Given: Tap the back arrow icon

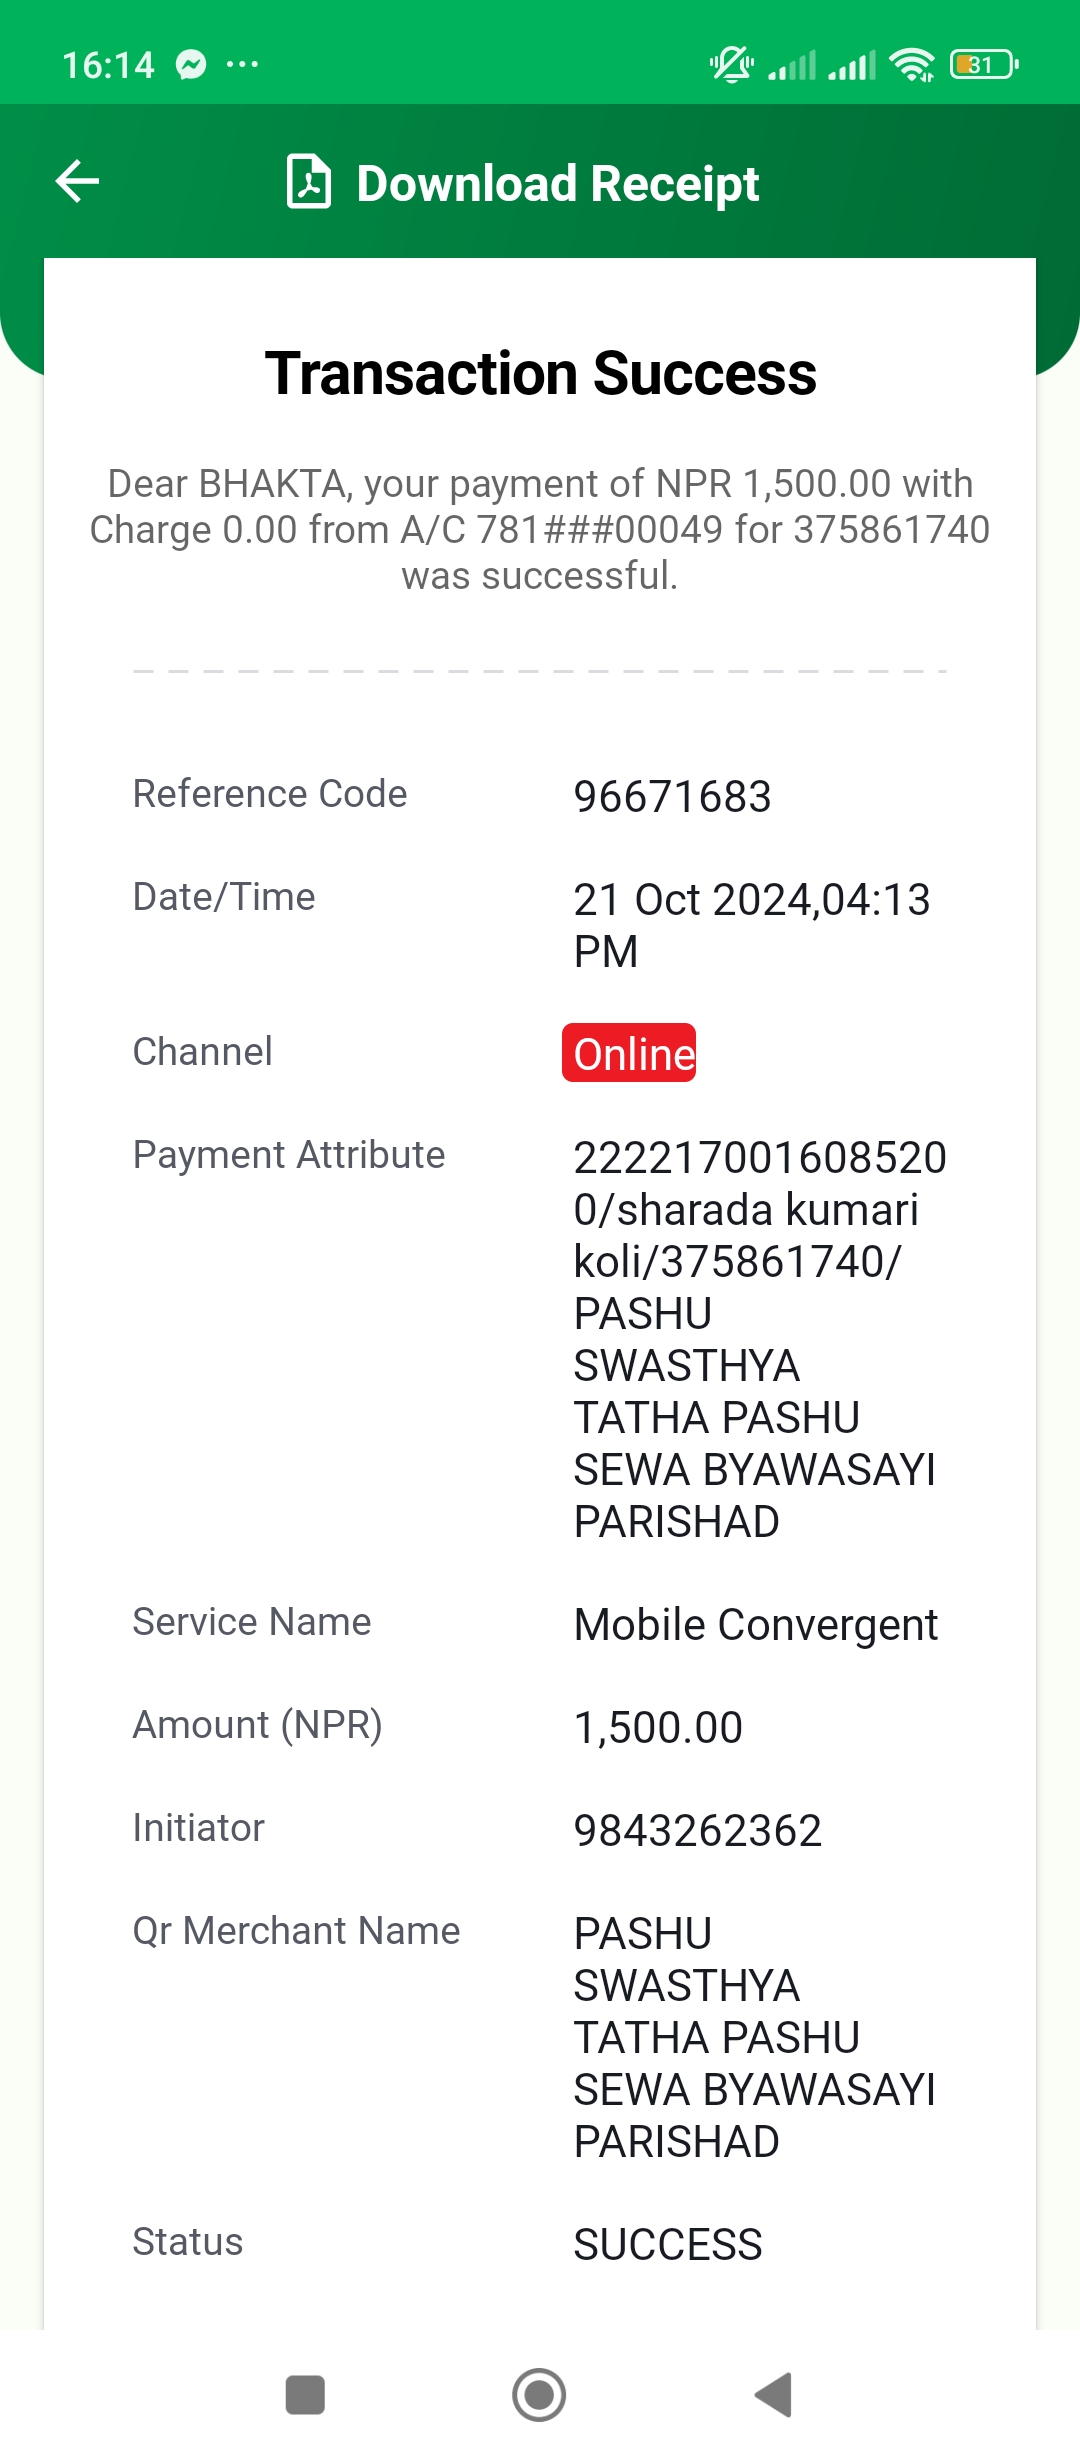Looking at the screenshot, I should pos(77,181).
